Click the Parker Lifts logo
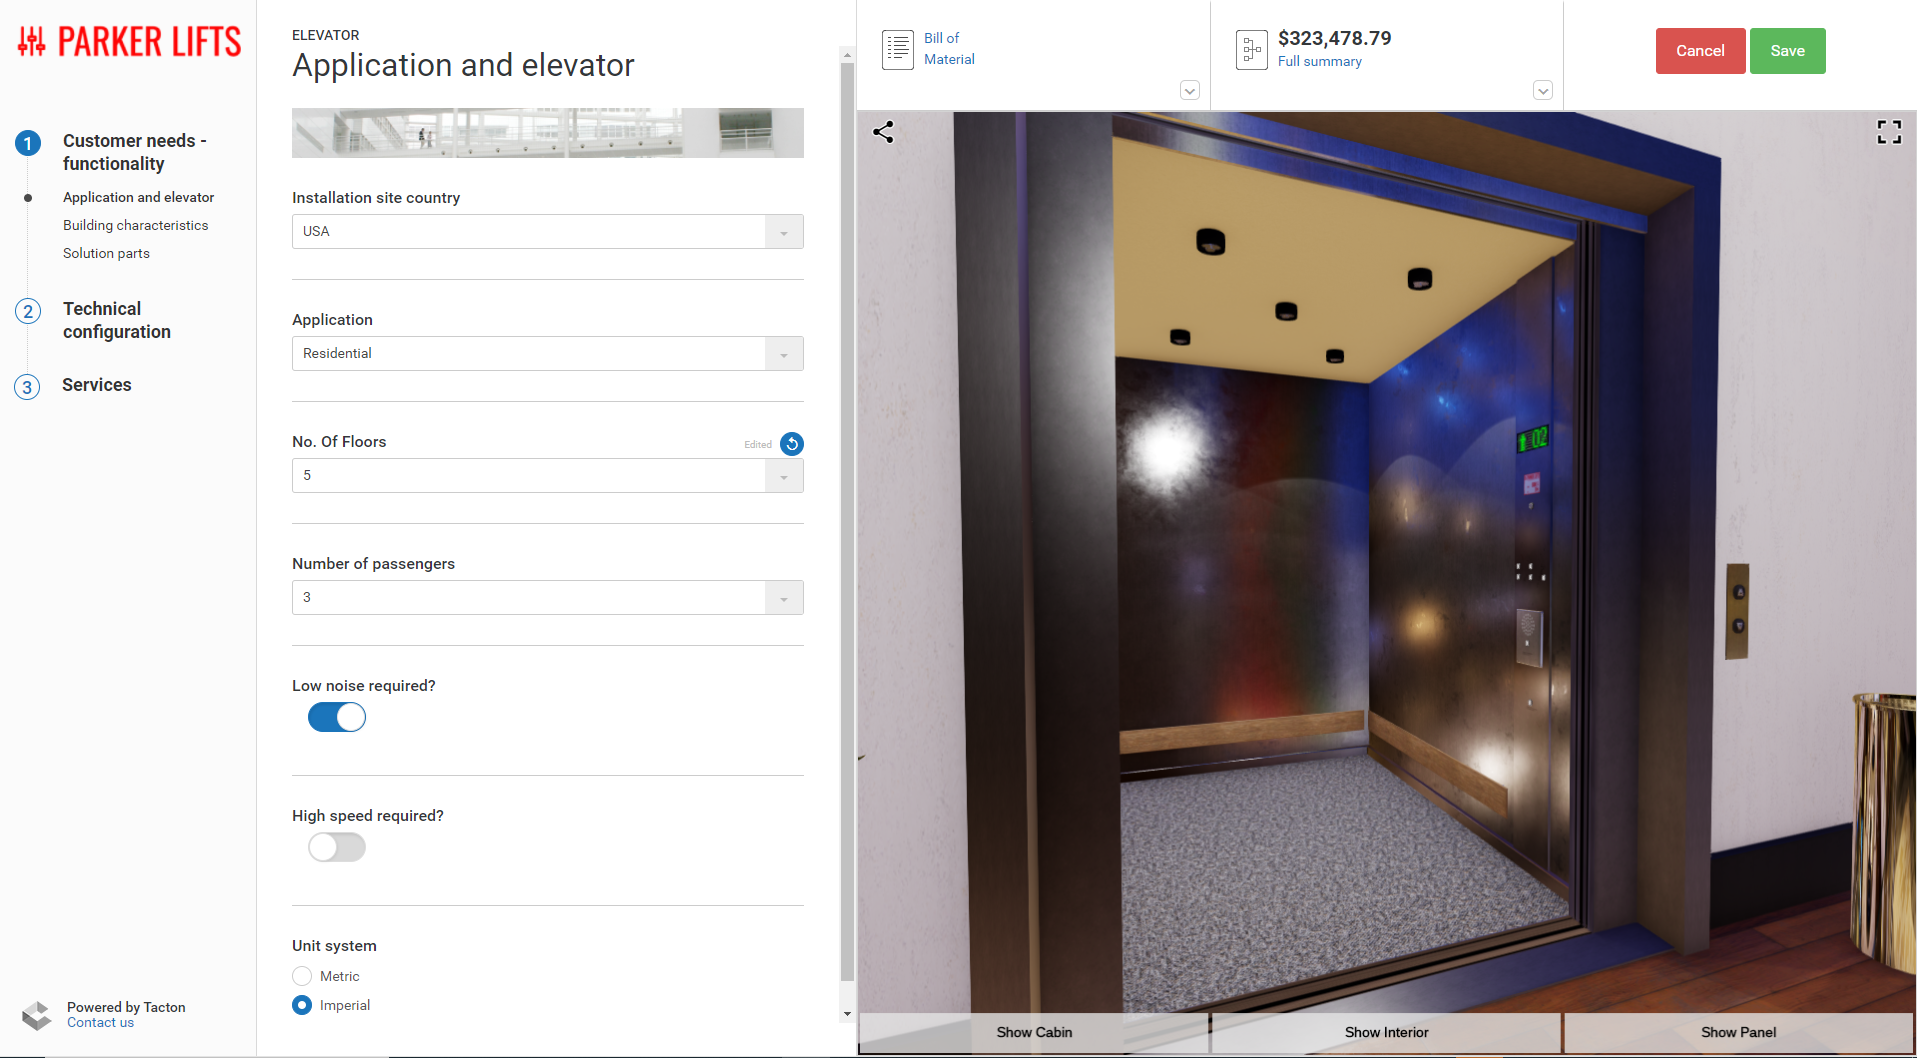Viewport: 1917px width, 1058px height. (x=127, y=40)
